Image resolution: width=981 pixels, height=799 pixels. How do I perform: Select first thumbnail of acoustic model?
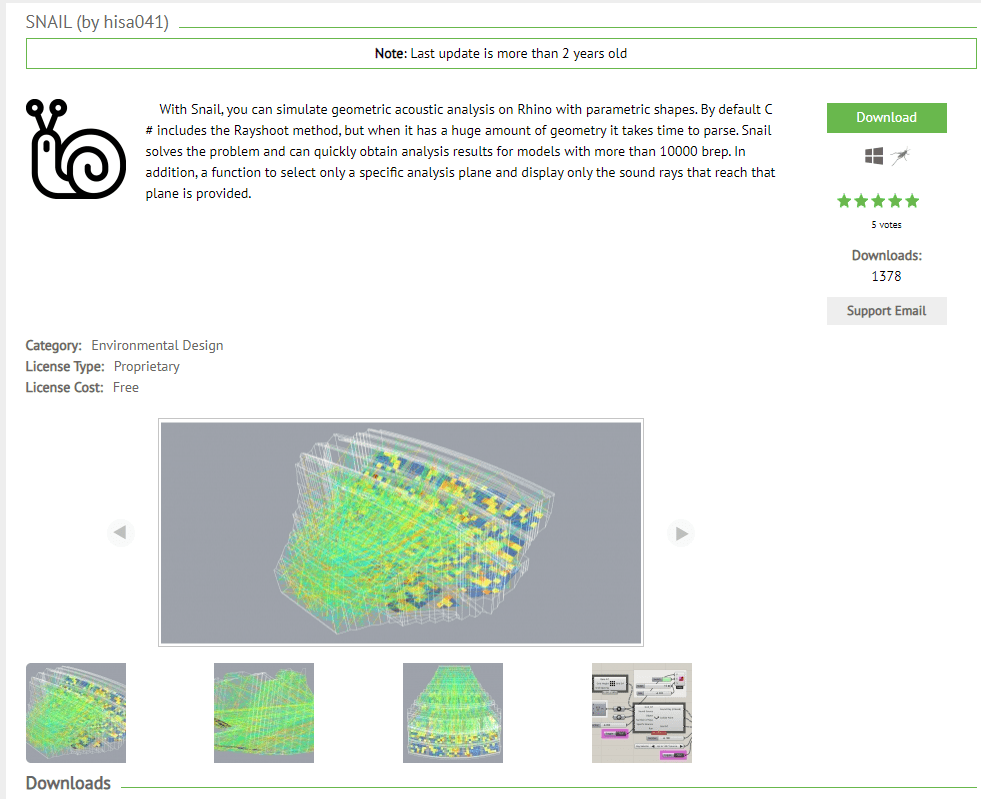(76, 713)
